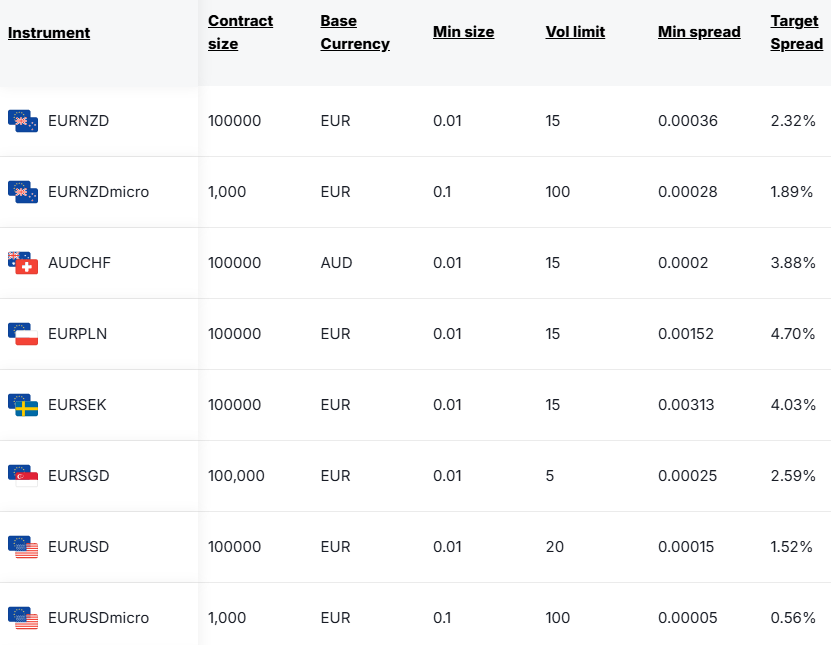Click the EURUSDmicro flag pair icon
This screenshot has width=831, height=645.
pos(23,618)
